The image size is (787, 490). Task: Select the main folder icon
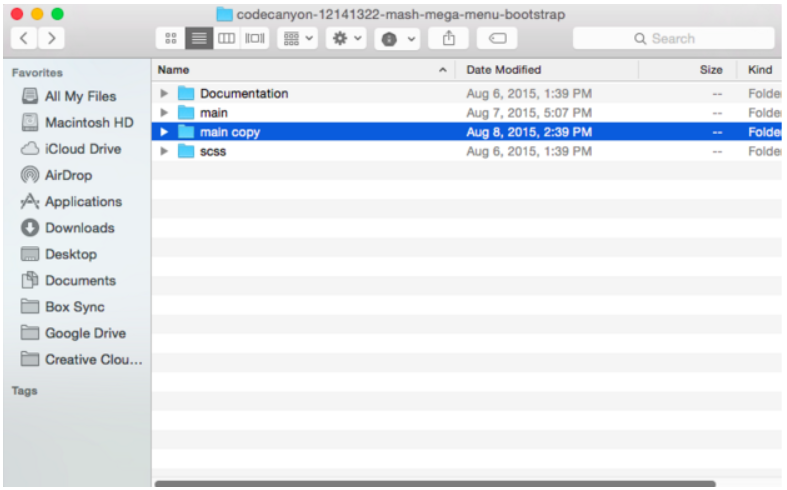(186, 112)
